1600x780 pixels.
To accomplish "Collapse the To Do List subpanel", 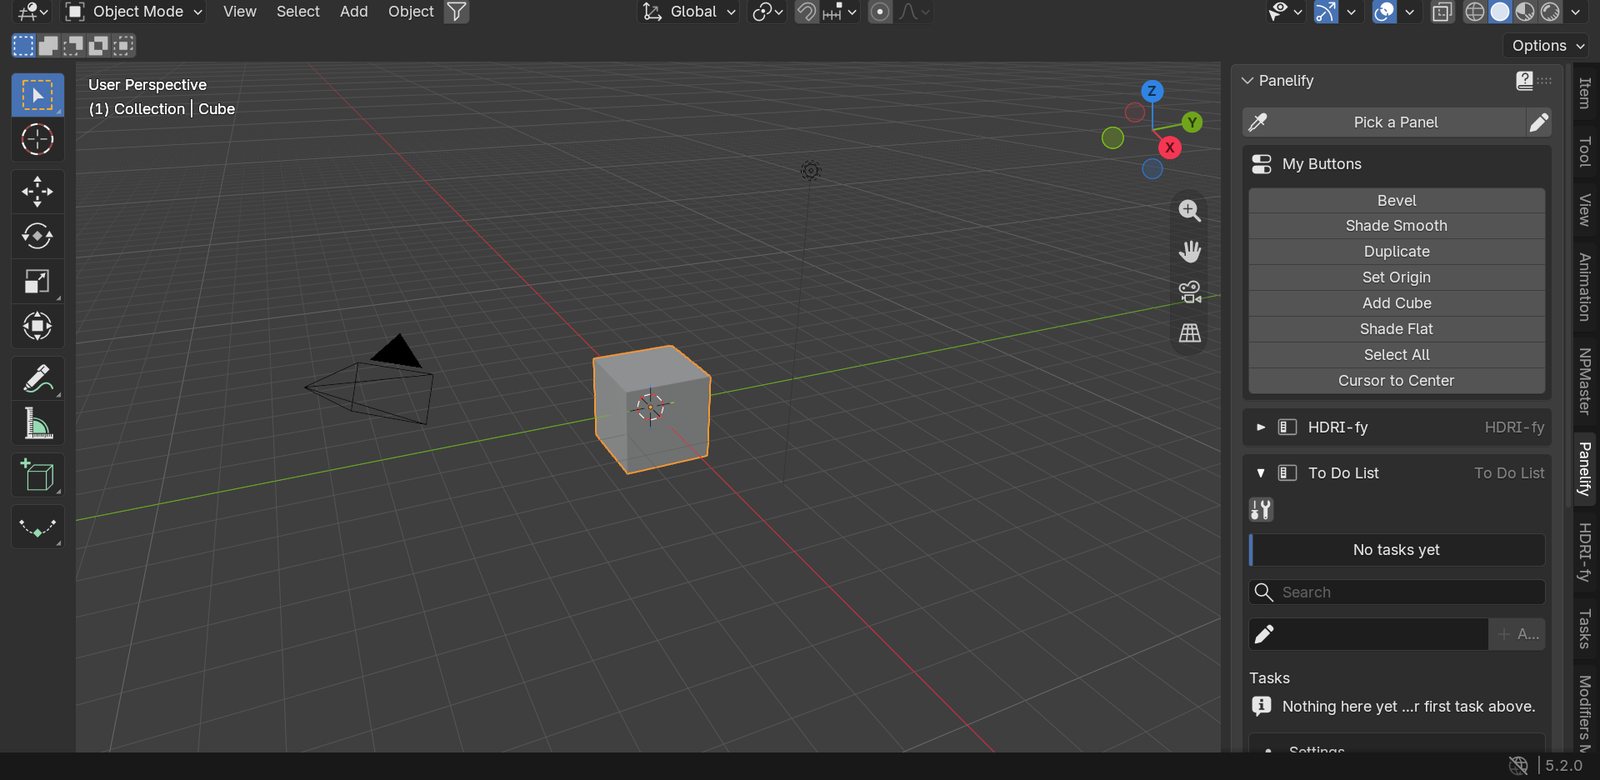I will (x=1261, y=473).
